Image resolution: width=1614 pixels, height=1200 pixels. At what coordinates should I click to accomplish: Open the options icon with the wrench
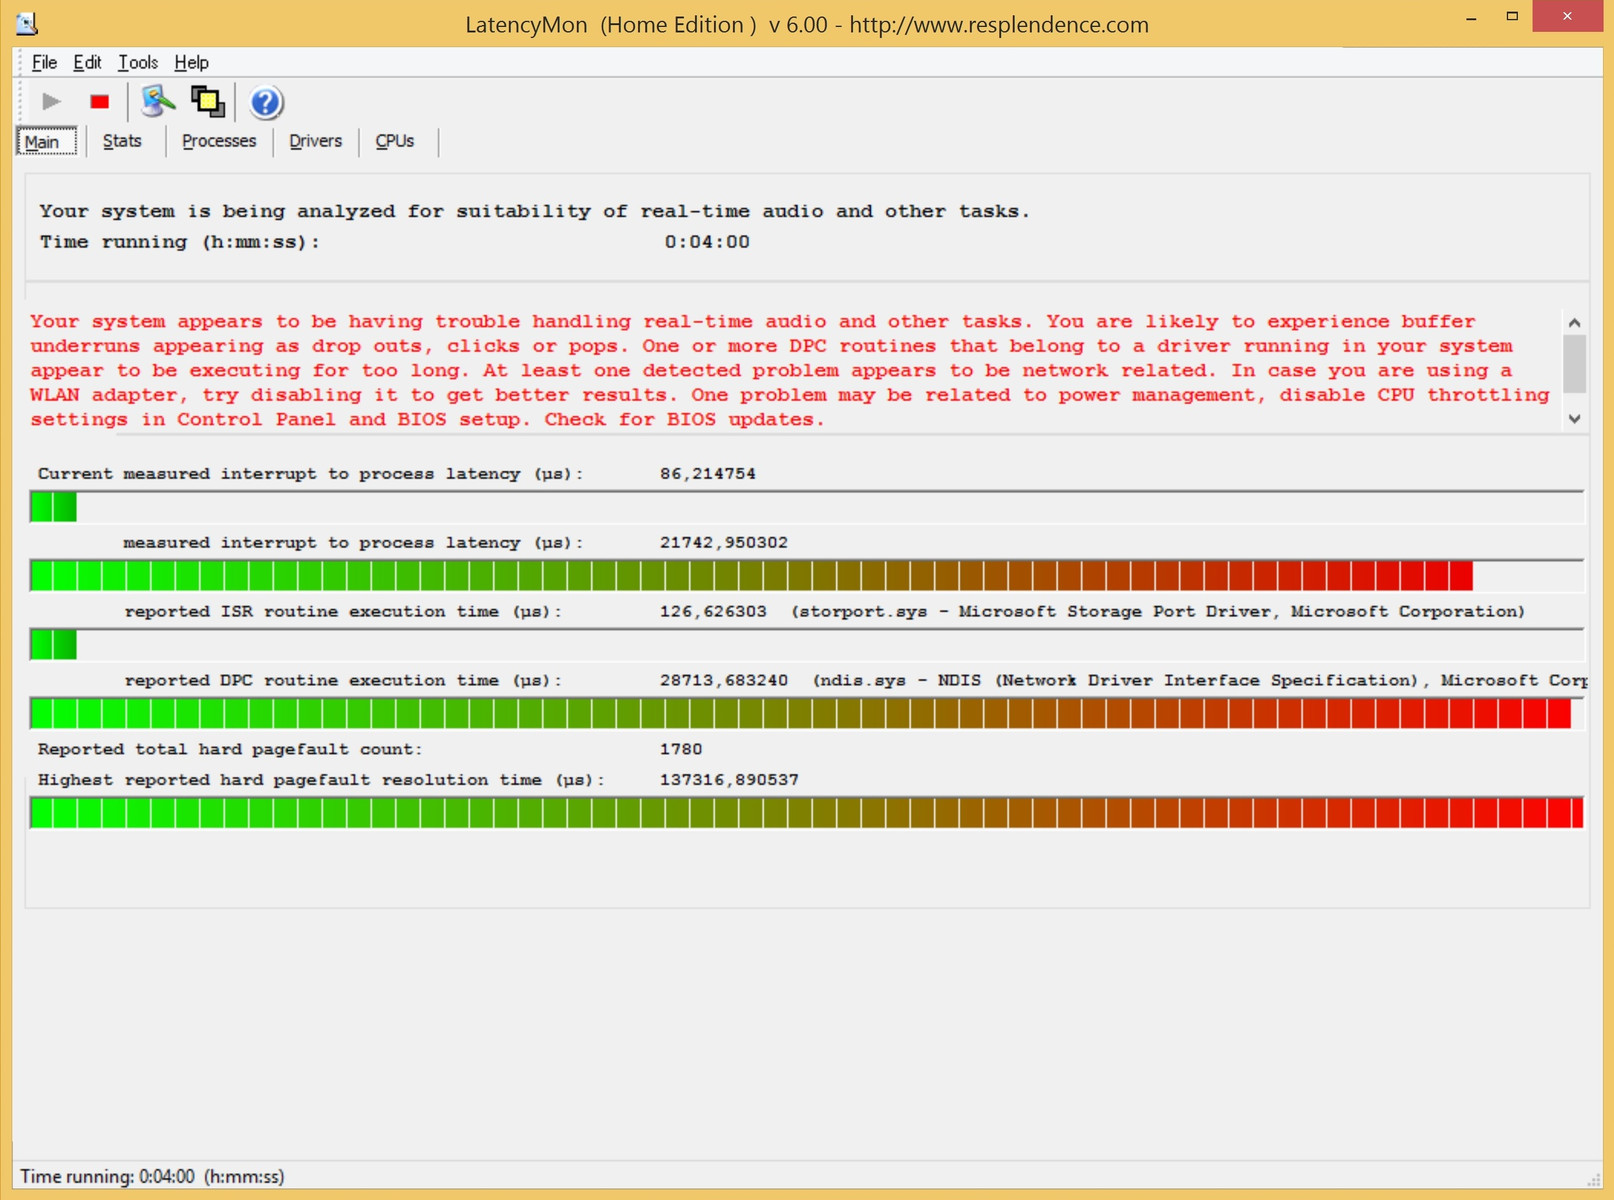click(x=158, y=102)
